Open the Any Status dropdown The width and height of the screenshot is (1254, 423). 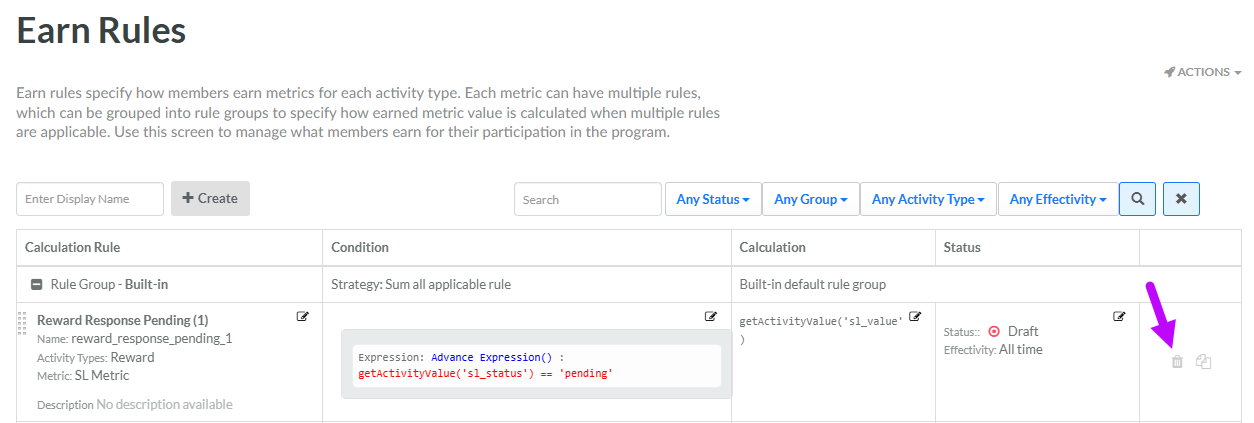pos(713,199)
